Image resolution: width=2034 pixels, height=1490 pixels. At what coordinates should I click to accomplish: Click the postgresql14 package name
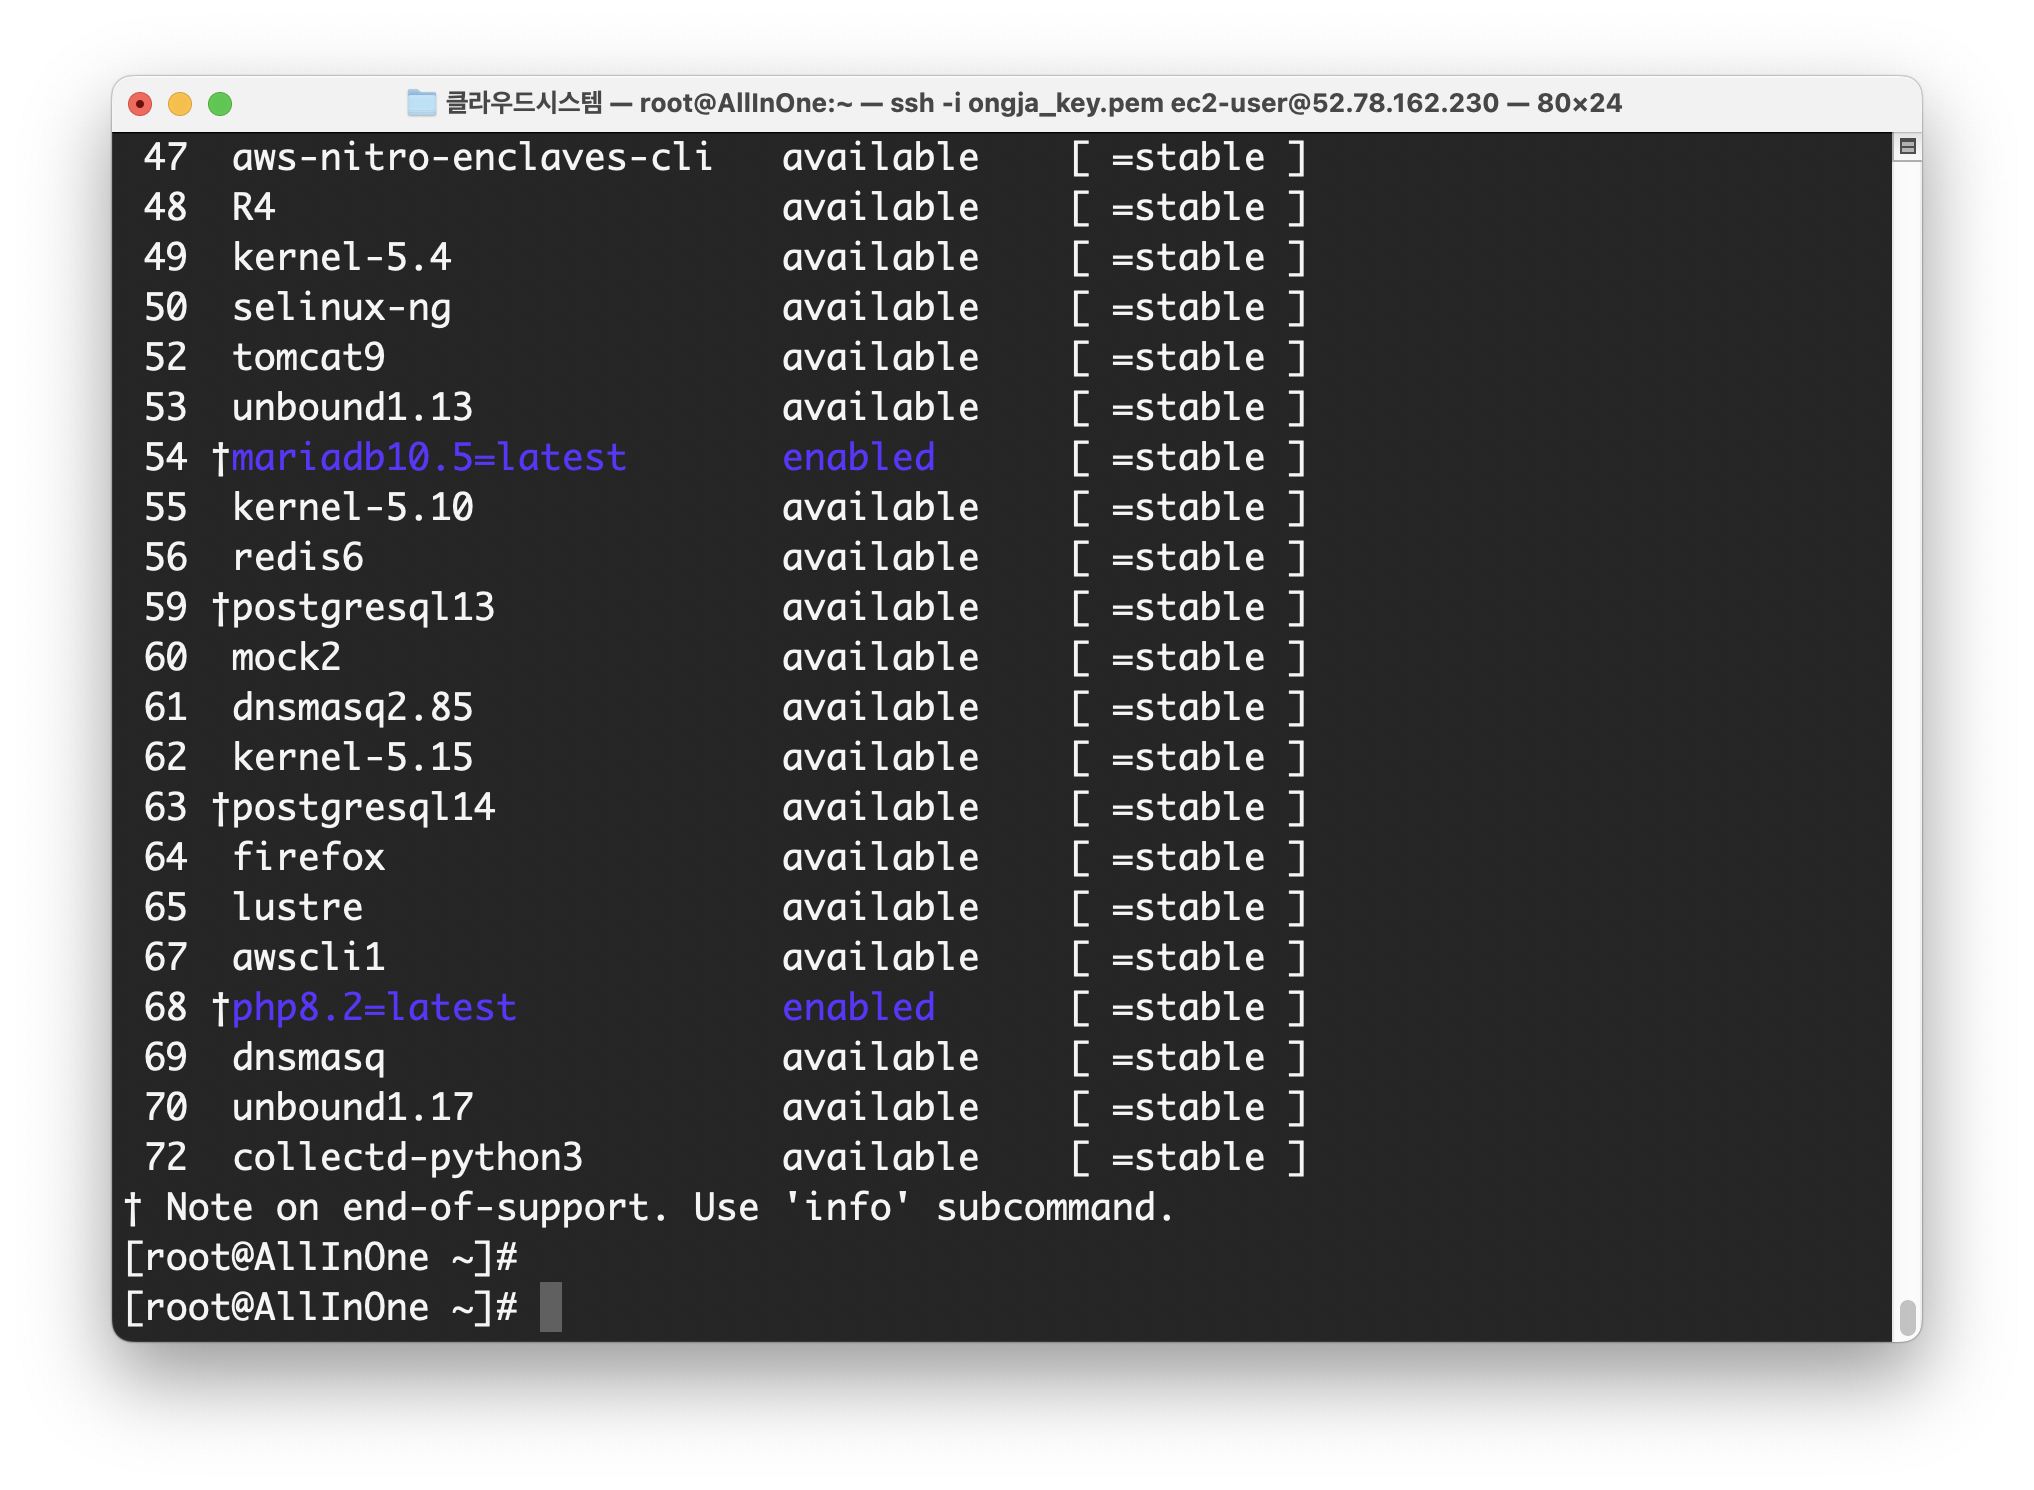[x=363, y=807]
